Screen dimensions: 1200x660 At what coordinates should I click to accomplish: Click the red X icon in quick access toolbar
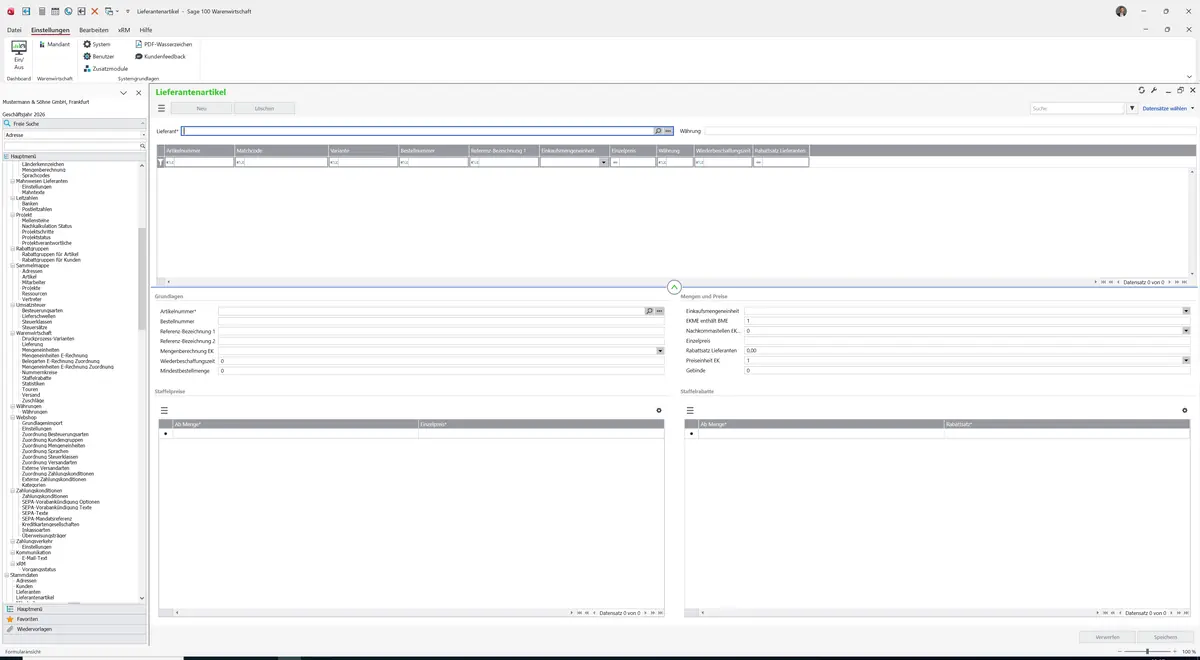[x=95, y=11]
